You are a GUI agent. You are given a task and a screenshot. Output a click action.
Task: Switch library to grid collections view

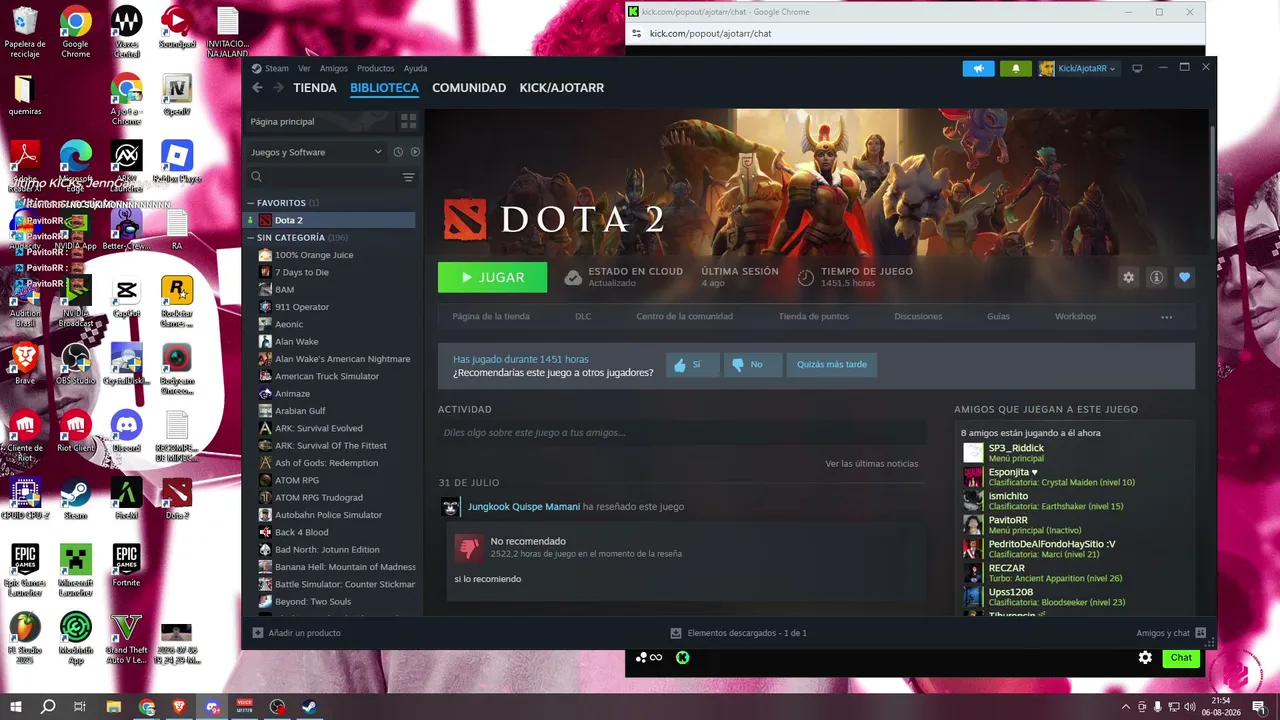408,121
